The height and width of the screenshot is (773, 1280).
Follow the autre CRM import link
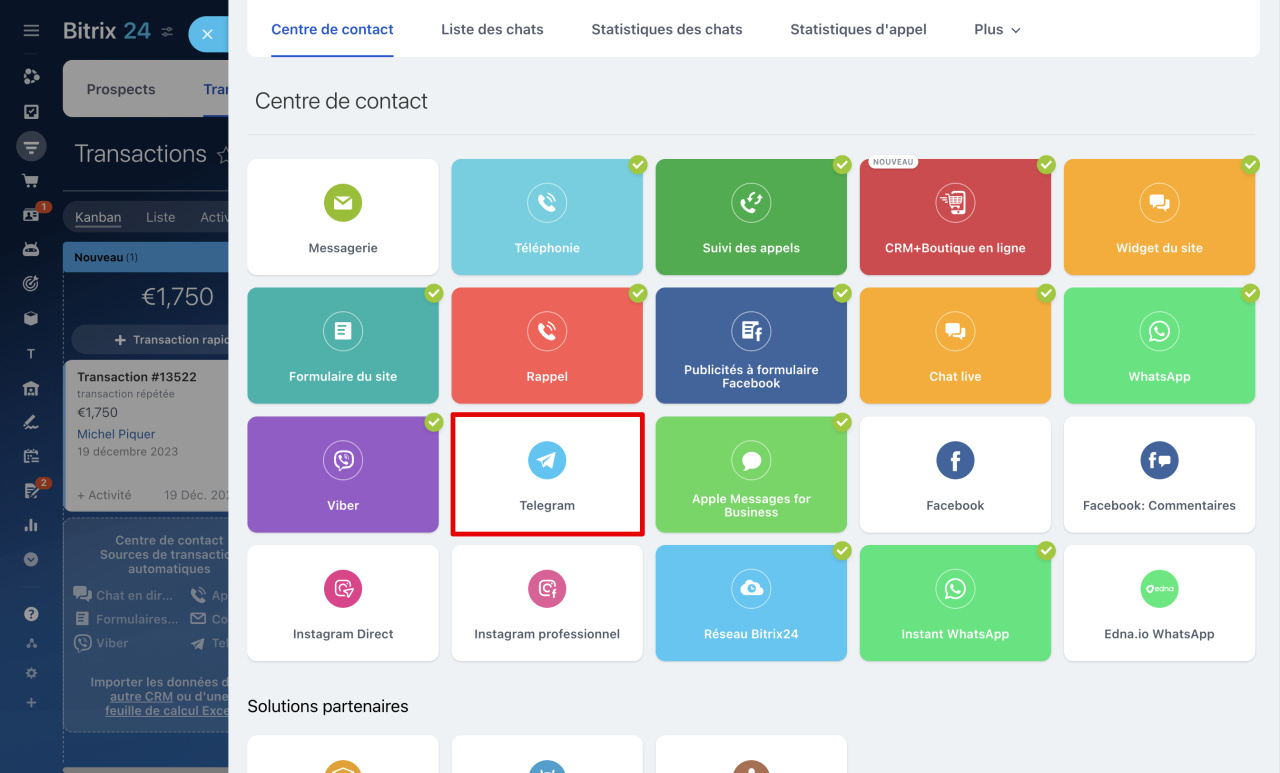tap(140, 697)
